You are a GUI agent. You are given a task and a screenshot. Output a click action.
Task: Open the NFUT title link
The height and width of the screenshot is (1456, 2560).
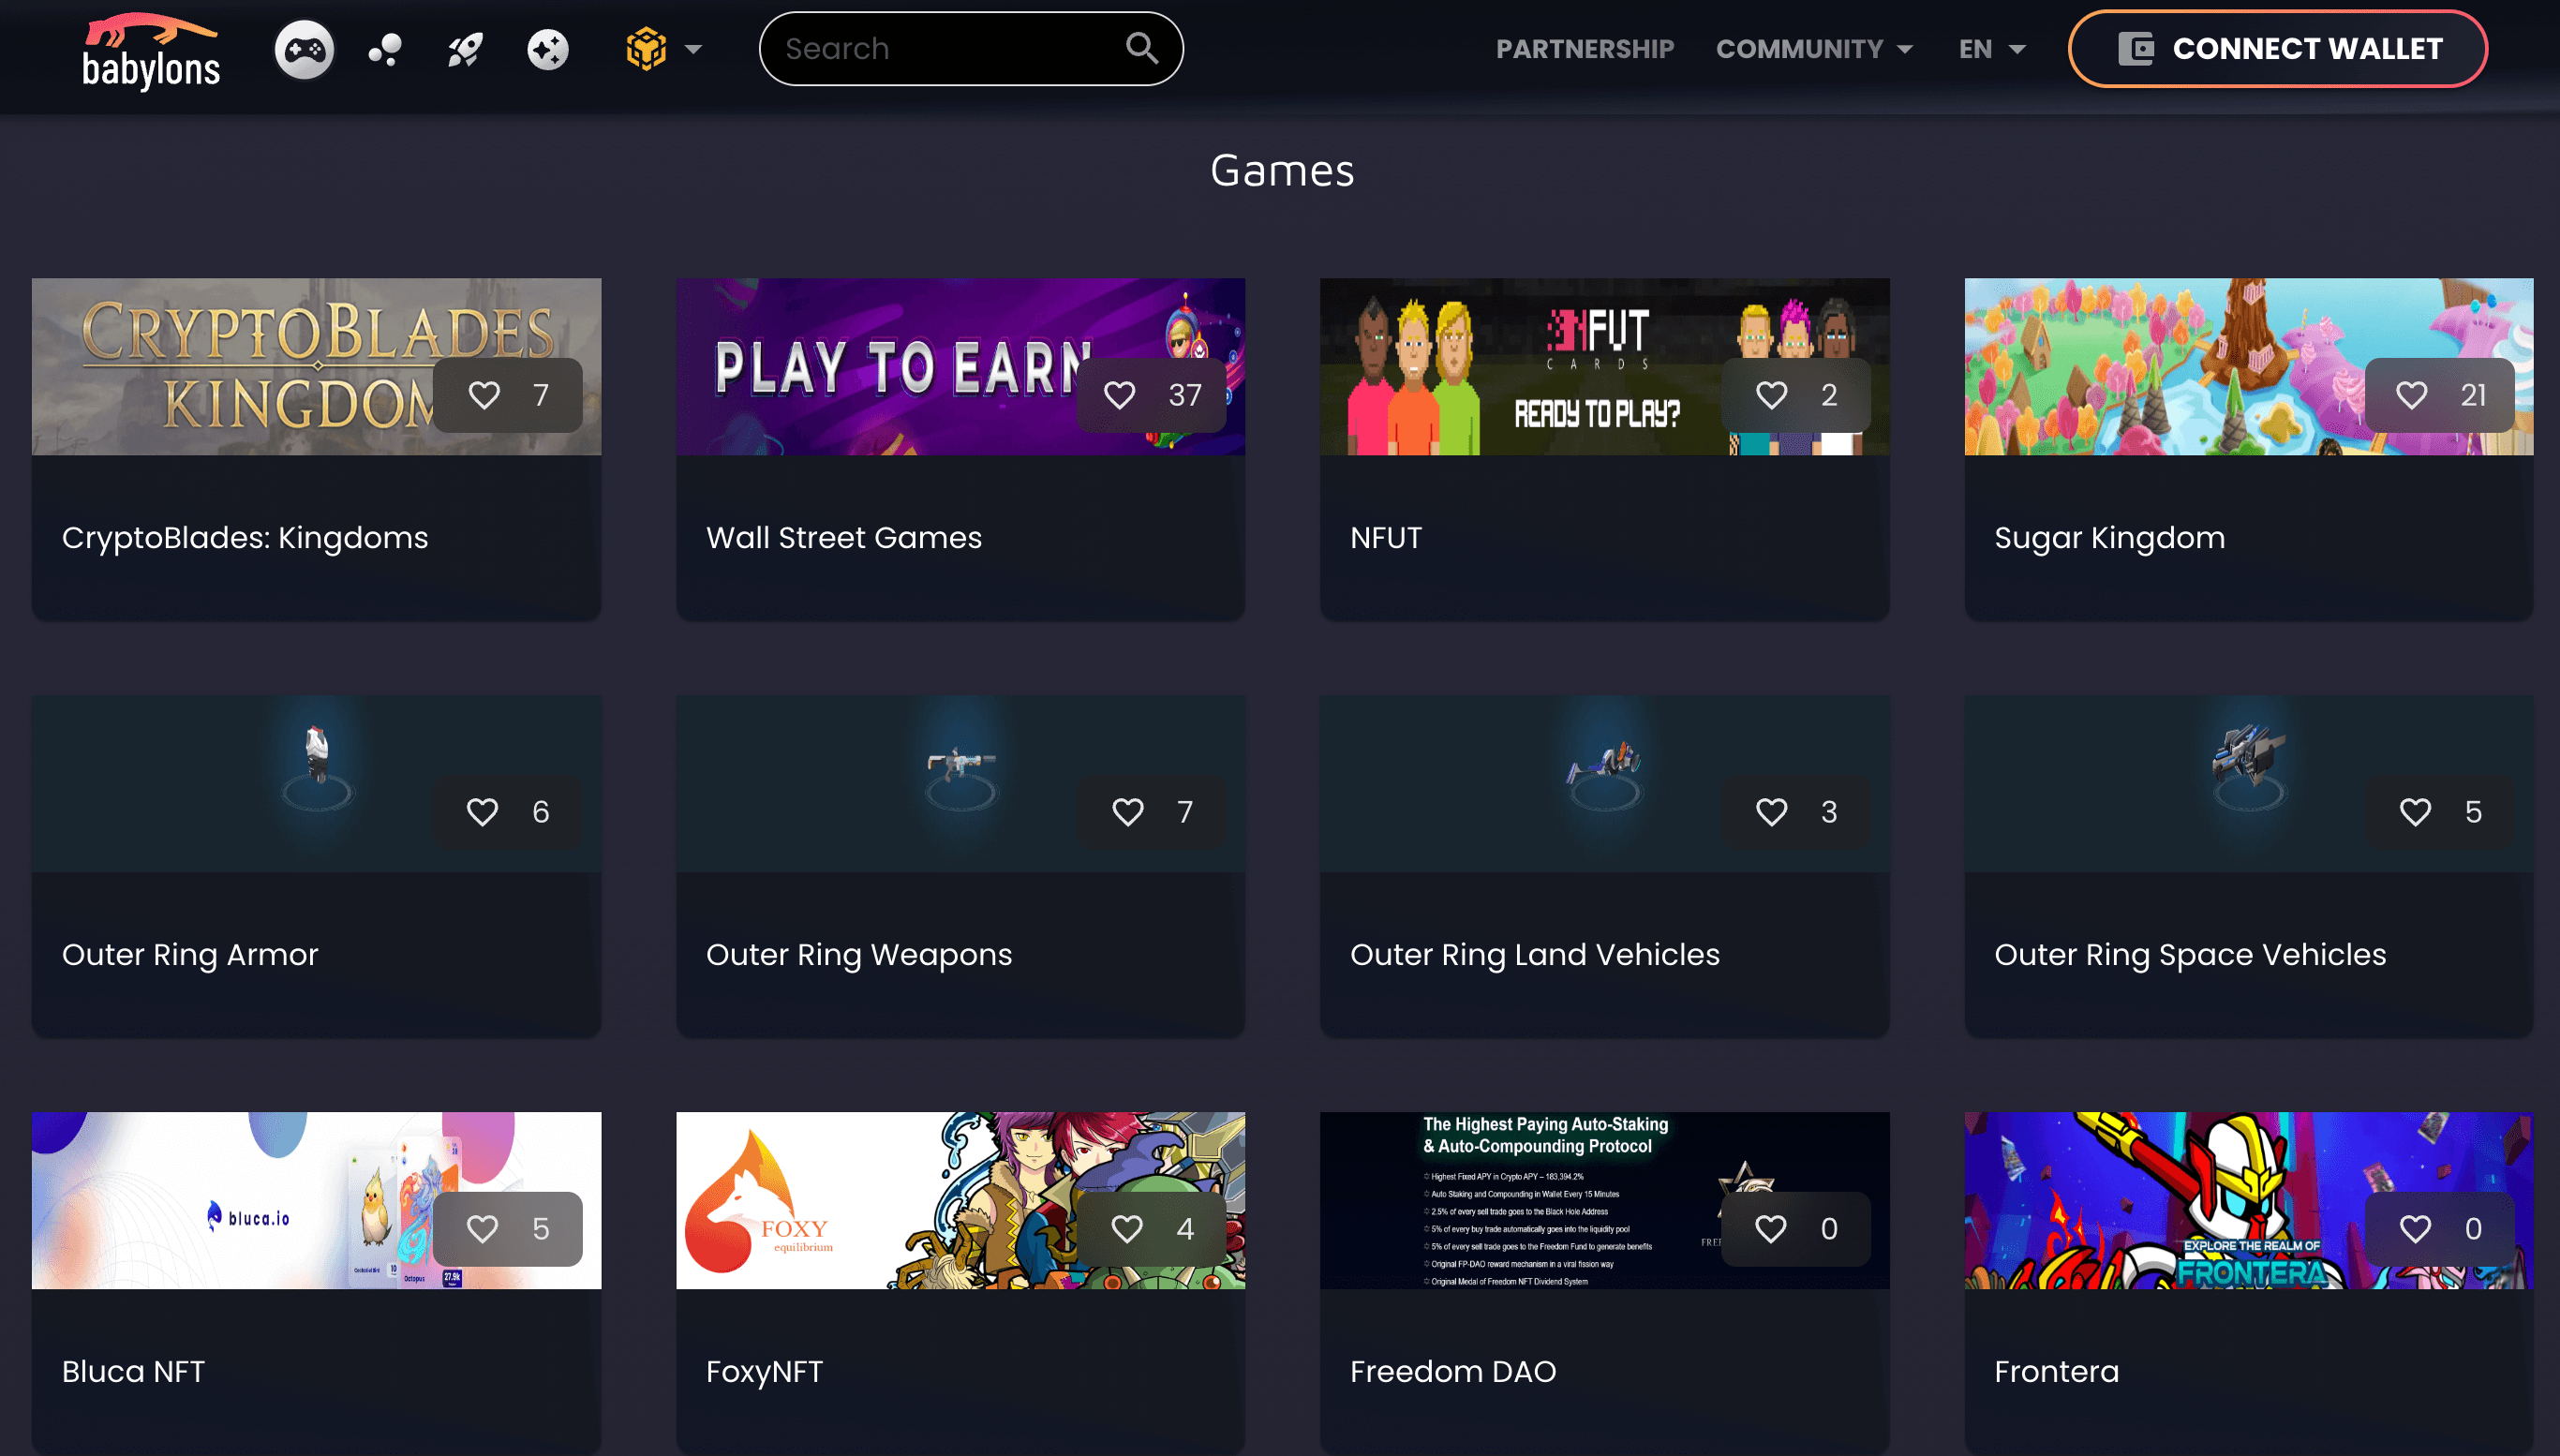(1386, 538)
